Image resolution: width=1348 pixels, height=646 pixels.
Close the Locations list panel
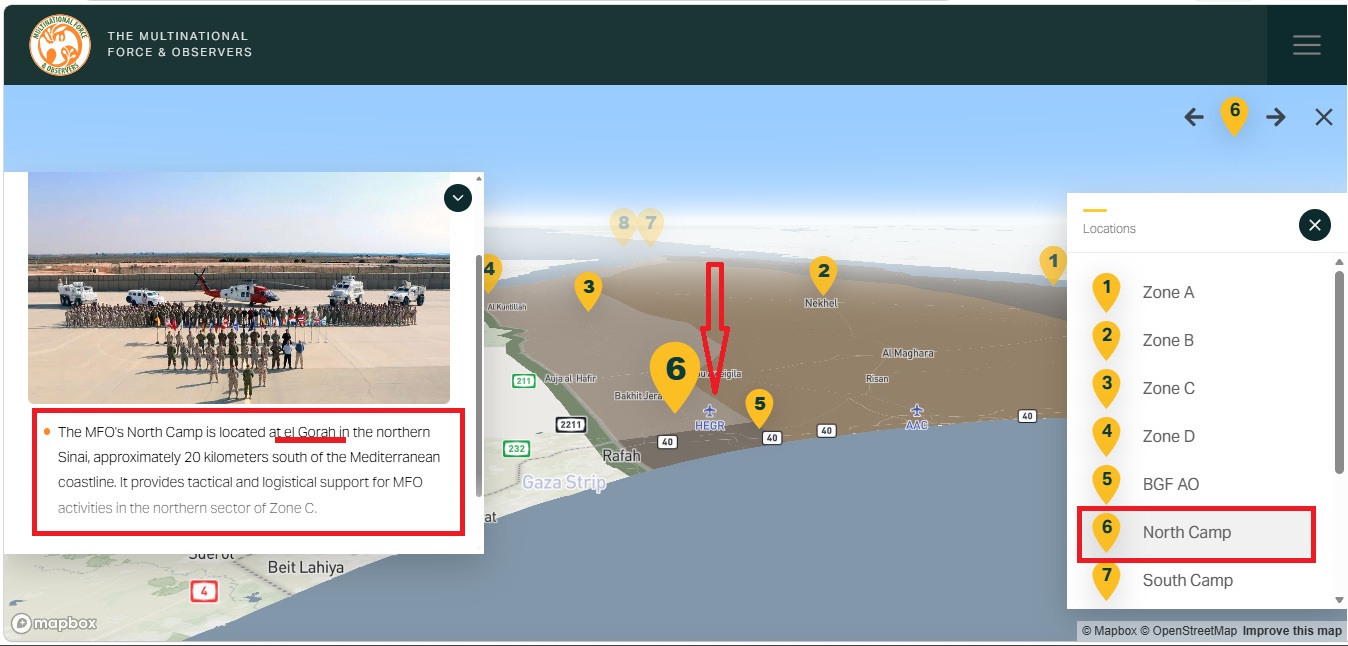[x=1315, y=225]
